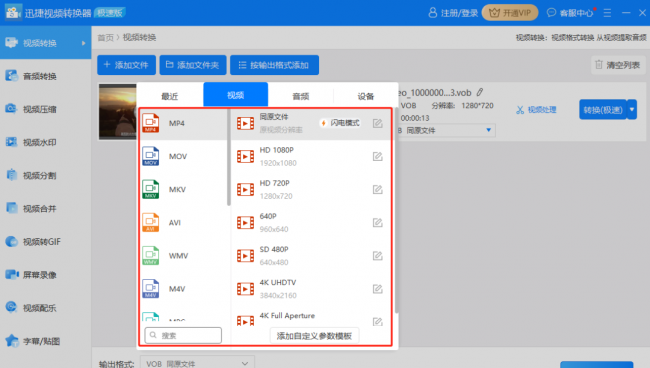
Task: Select the SD 480P preset row
Action: point(311,256)
